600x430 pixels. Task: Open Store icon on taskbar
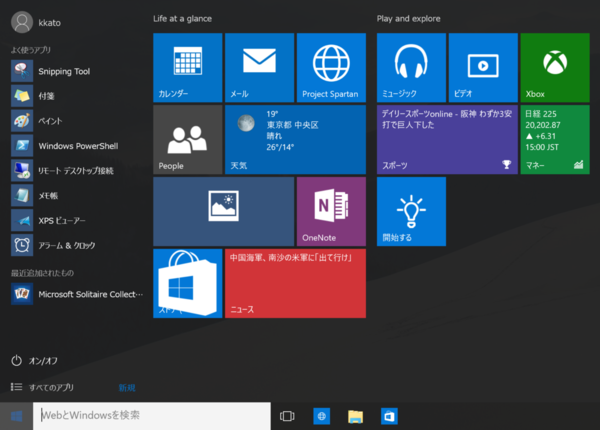pos(389,416)
